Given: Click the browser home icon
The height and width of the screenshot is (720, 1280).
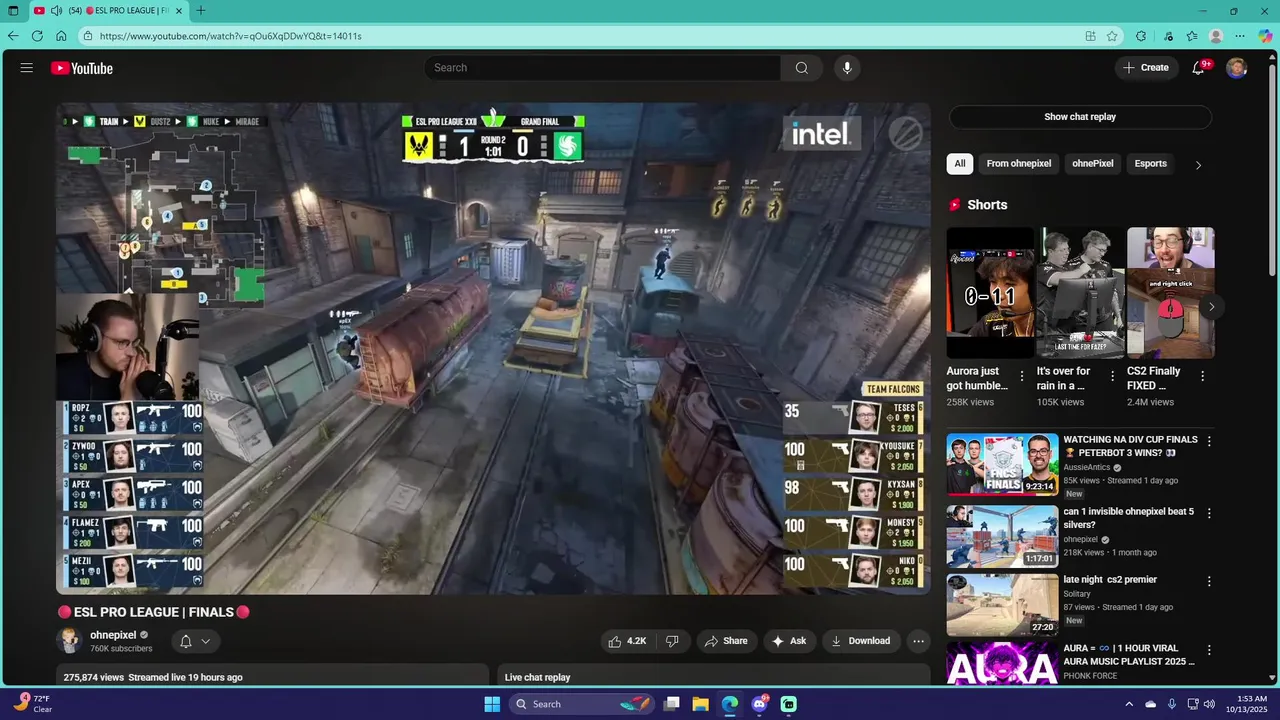Looking at the screenshot, I should (x=61, y=36).
